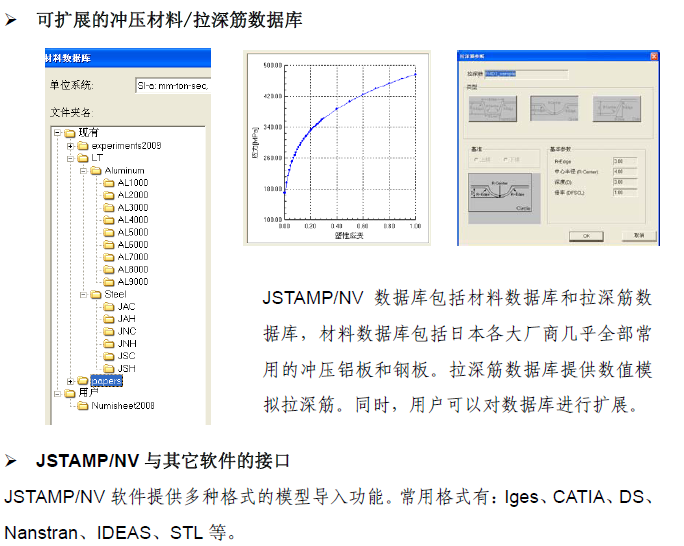Image resolution: width=684 pixels, height=546 pixels.
Task: Choose the third drawbead type thumbnail
Action: [x=616, y=109]
